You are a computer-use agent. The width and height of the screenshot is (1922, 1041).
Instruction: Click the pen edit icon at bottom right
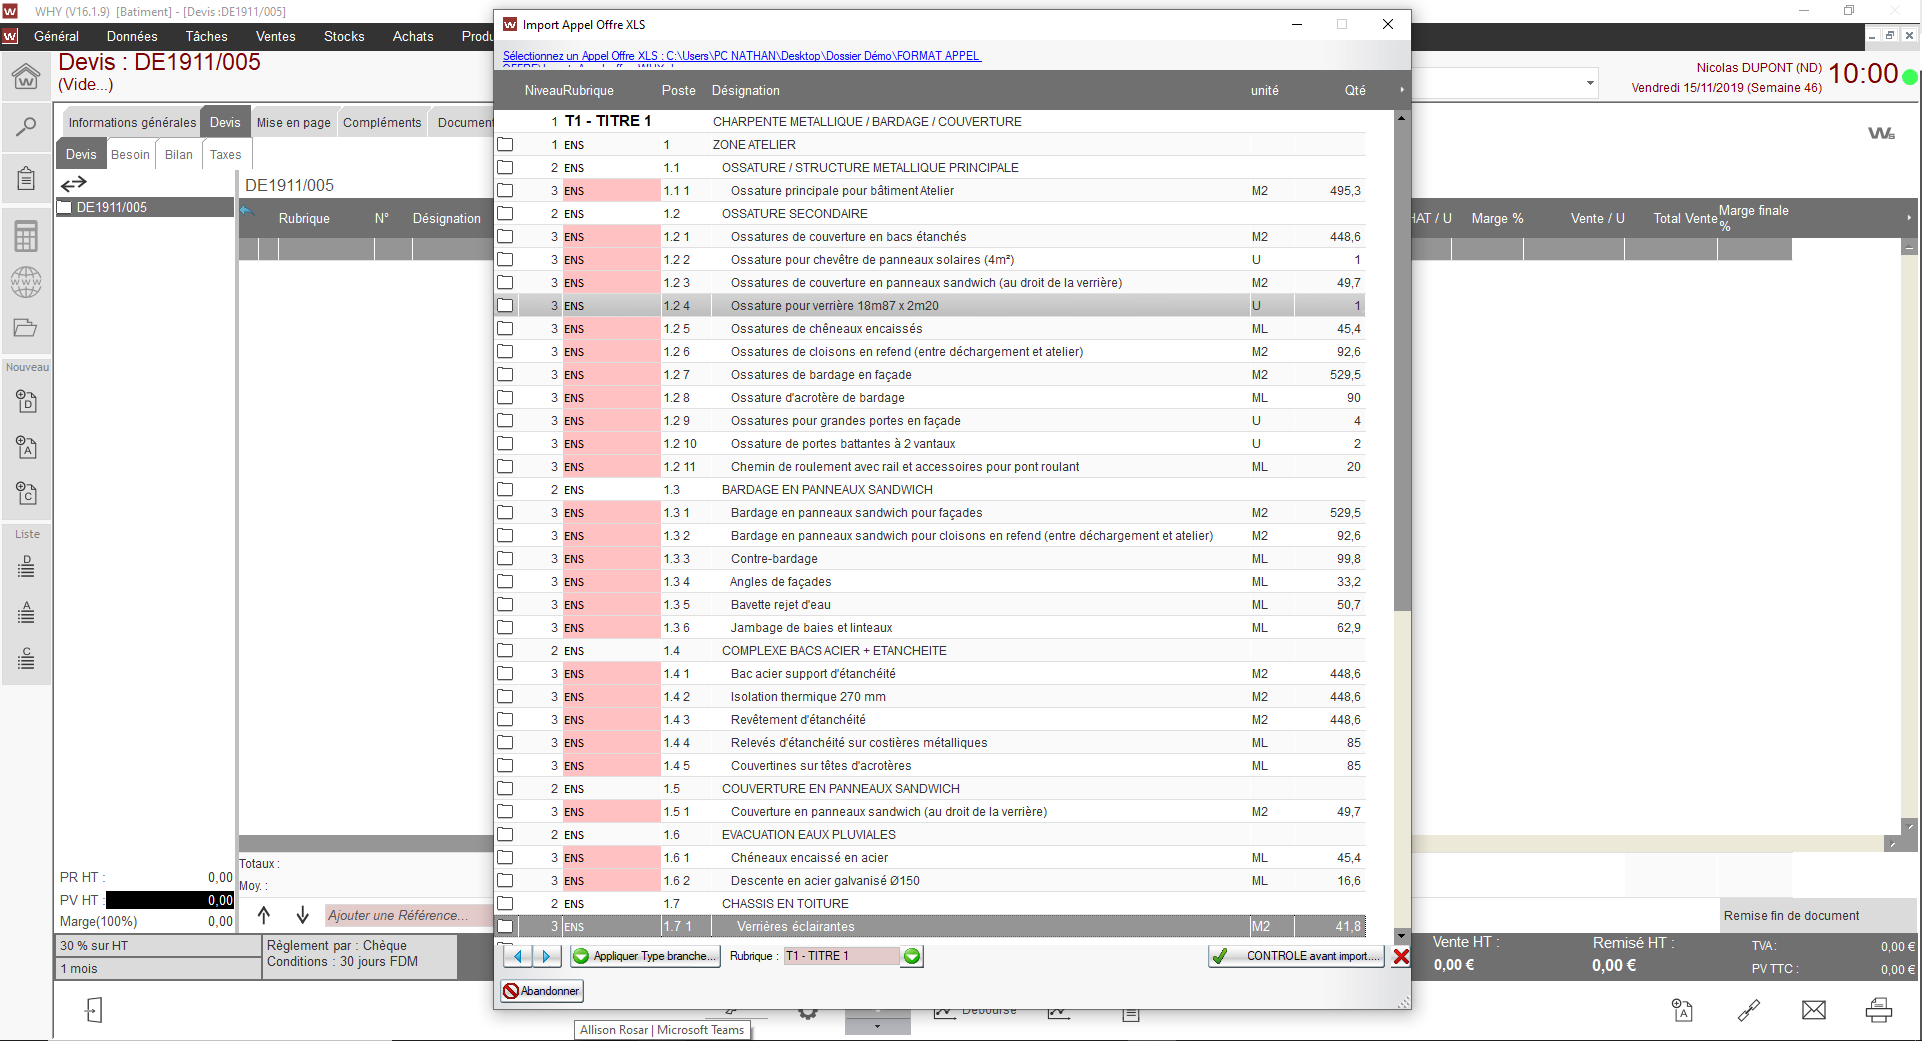click(1749, 1010)
